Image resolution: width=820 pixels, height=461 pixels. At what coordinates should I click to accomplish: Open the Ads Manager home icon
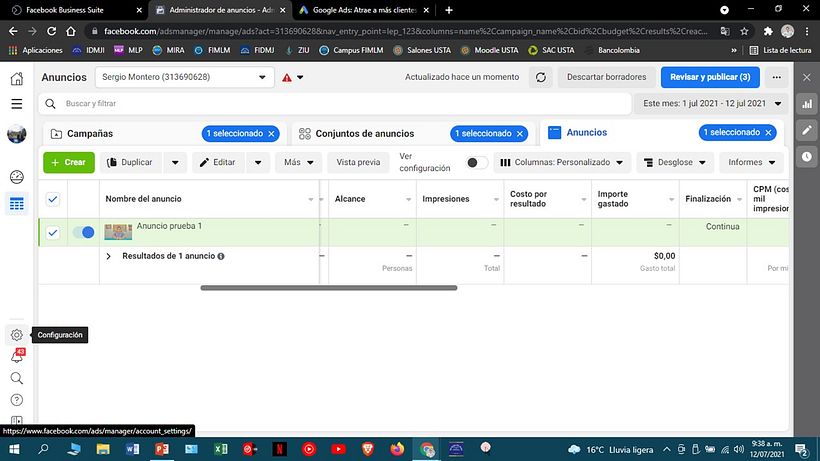pyautogui.click(x=17, y=78)
